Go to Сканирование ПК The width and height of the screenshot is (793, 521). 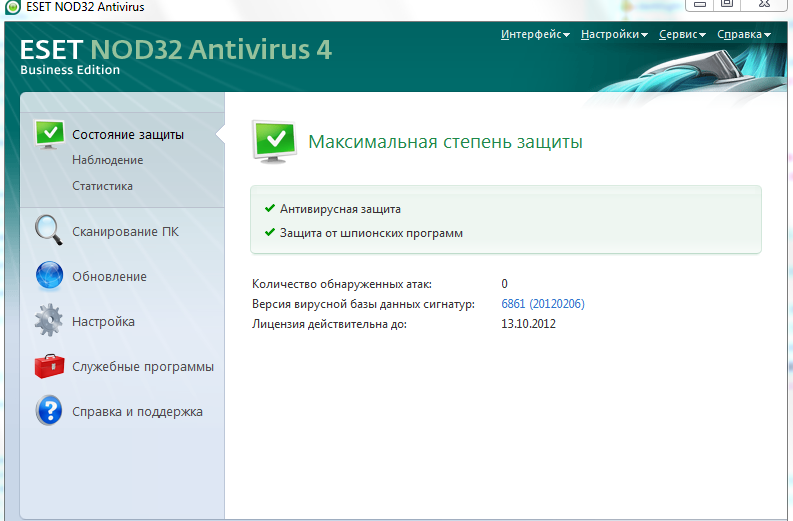click(x=125, y=231)
